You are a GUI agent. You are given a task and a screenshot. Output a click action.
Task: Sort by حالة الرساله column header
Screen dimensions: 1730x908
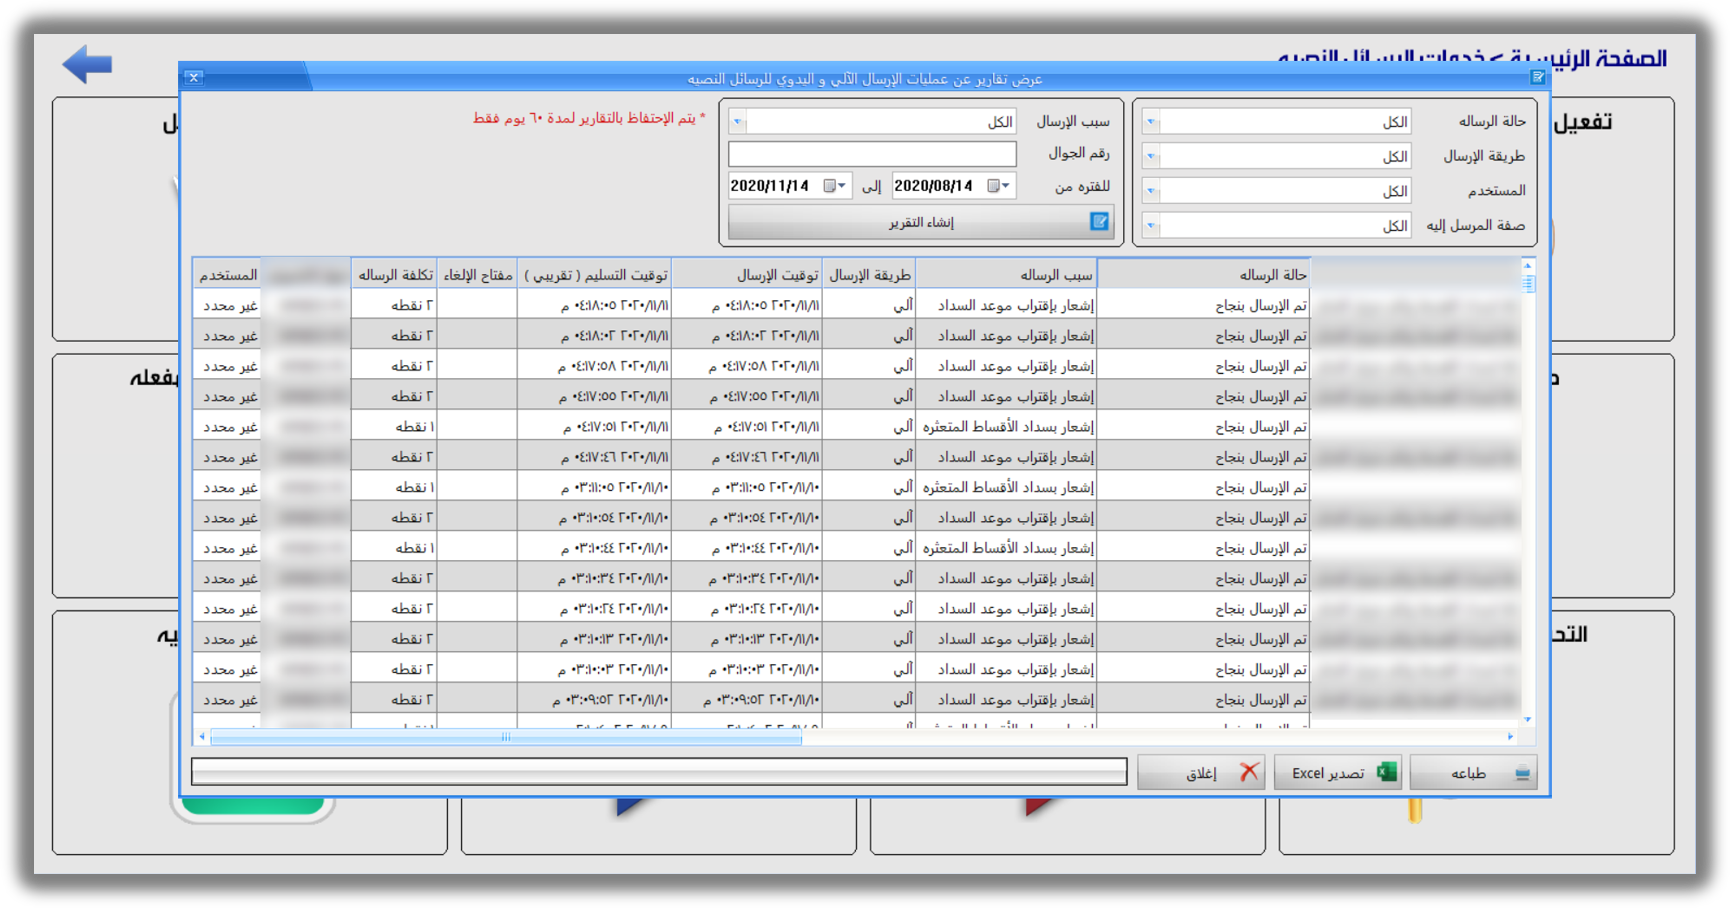pyautogui.click(x=1203, y=275)
